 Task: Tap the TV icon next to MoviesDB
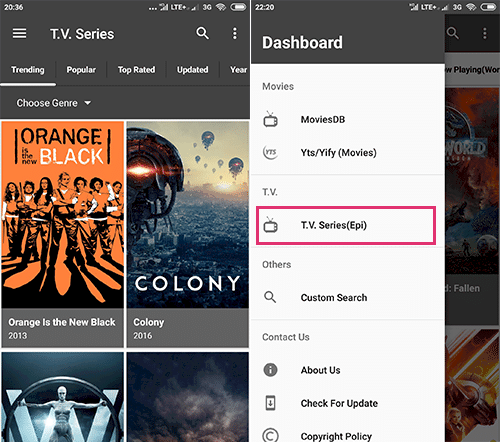tap(270, 119)
